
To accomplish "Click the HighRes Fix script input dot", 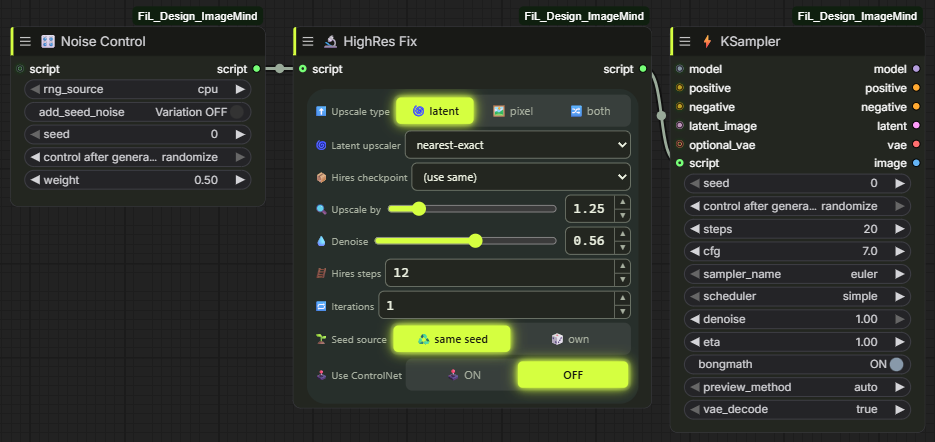I will pyautogui.click(x=302, y=69).
